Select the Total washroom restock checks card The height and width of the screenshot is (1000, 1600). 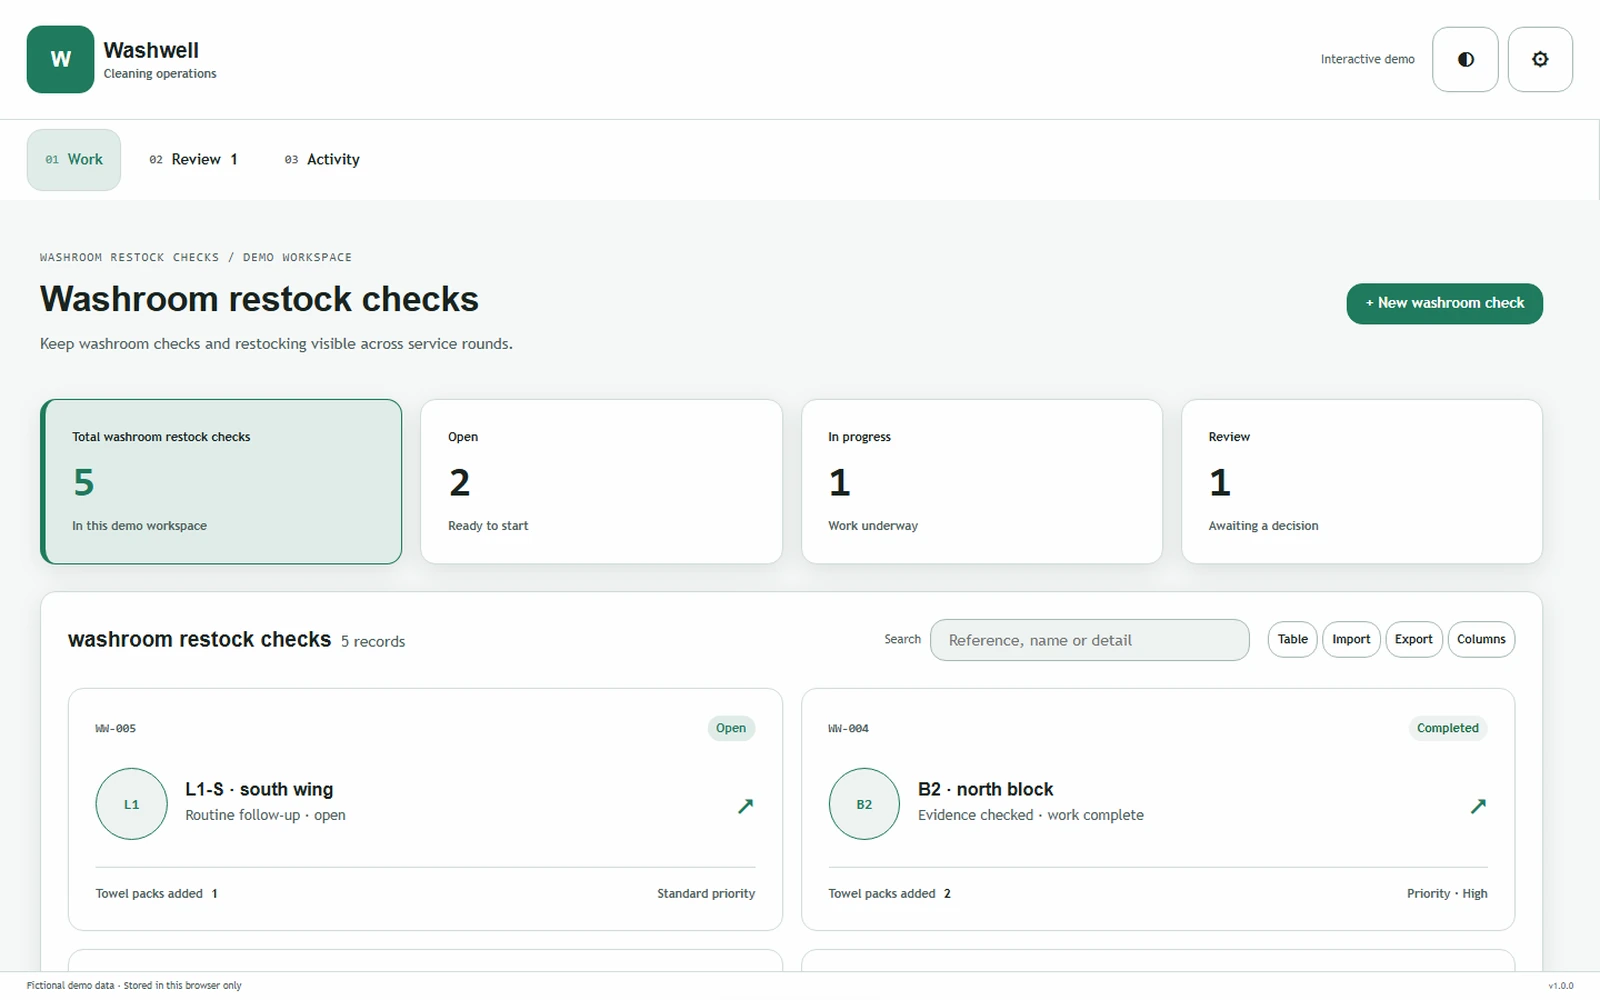coord(221,482)
